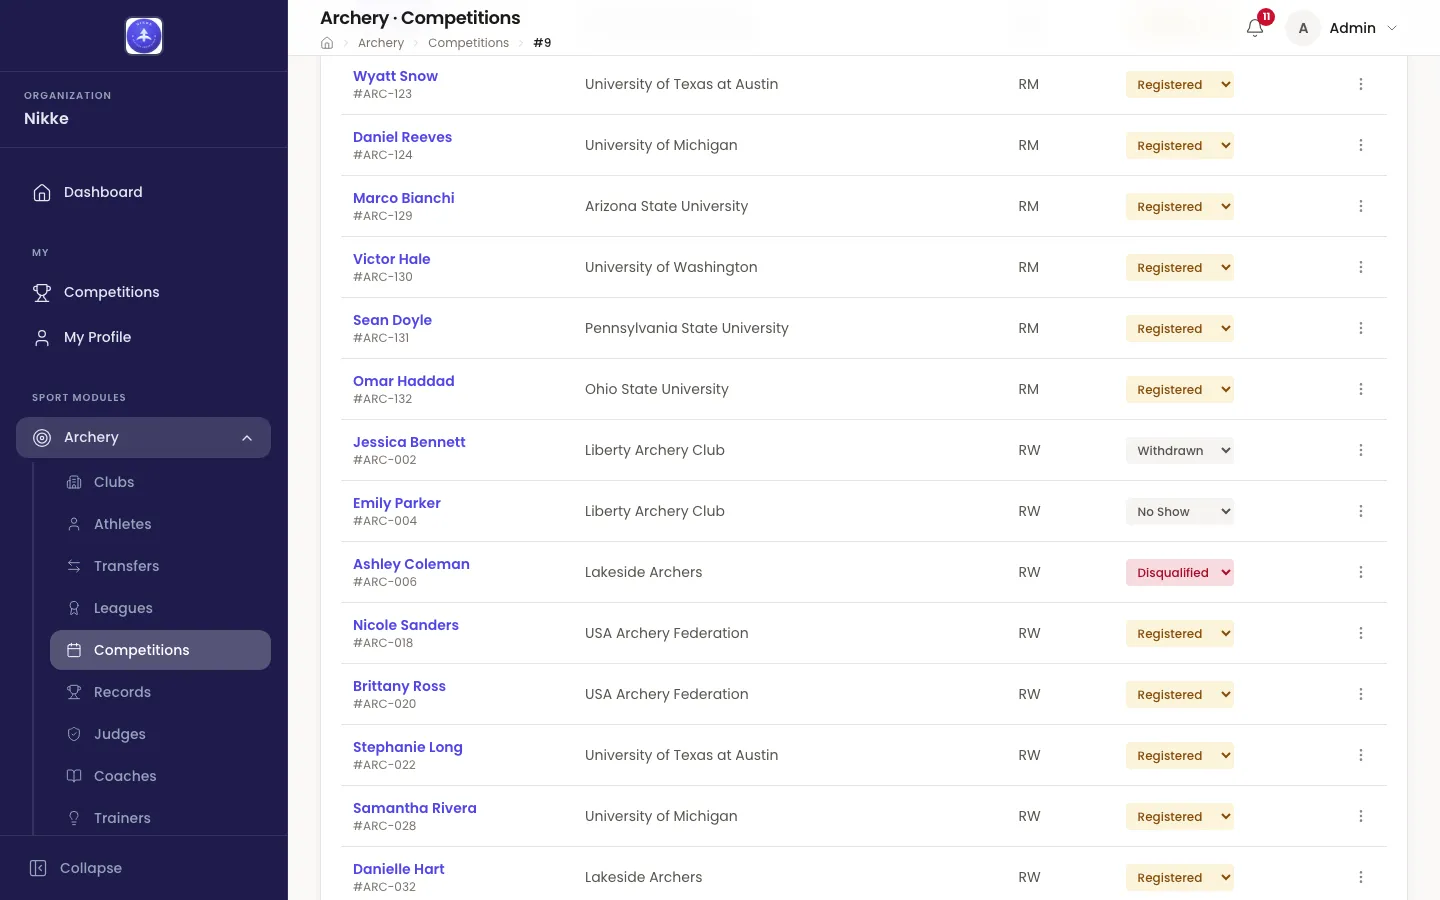1440x900 pixels.
Task: Open Emily Parker's No Show status dropdown
Action: tap(1180, 512)
